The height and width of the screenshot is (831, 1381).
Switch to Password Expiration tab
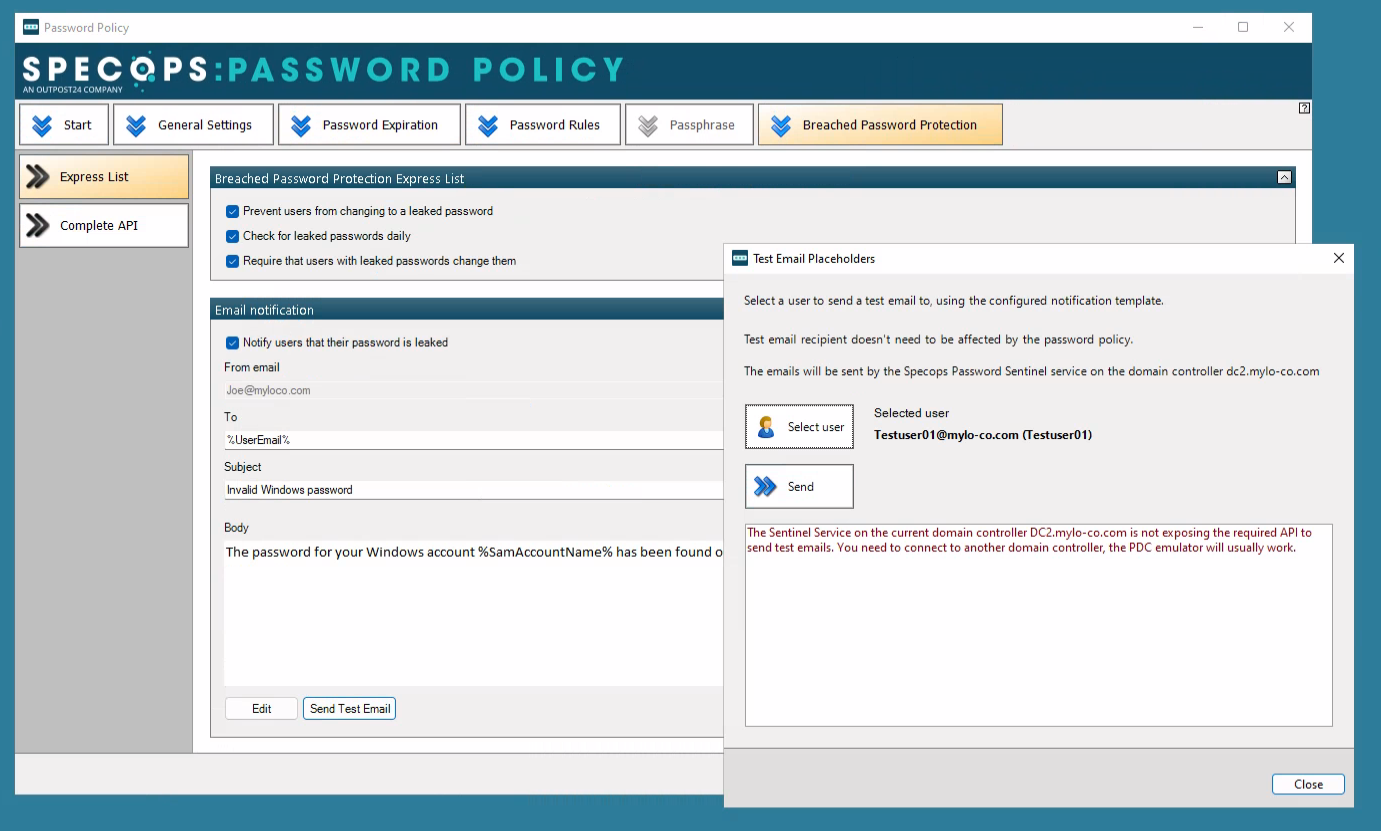click(x=369, y=125)
